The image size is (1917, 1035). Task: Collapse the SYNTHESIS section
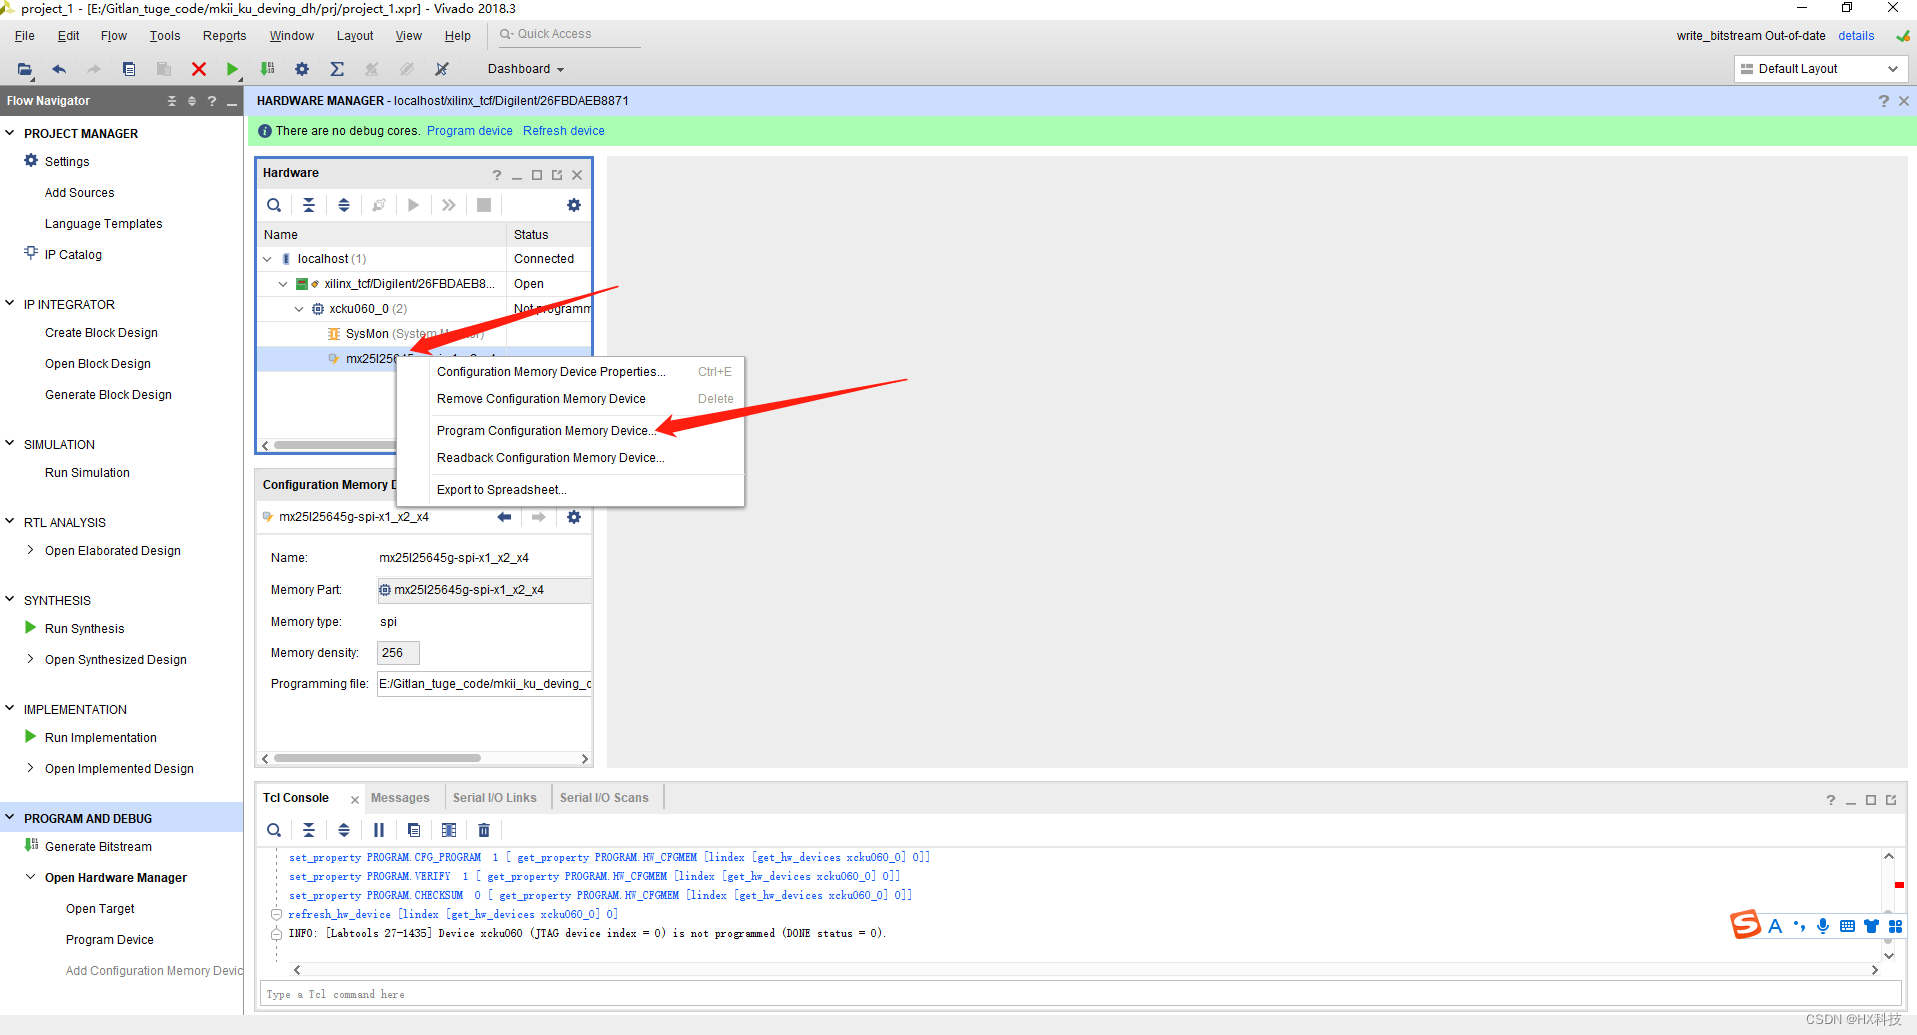[10, 600]
